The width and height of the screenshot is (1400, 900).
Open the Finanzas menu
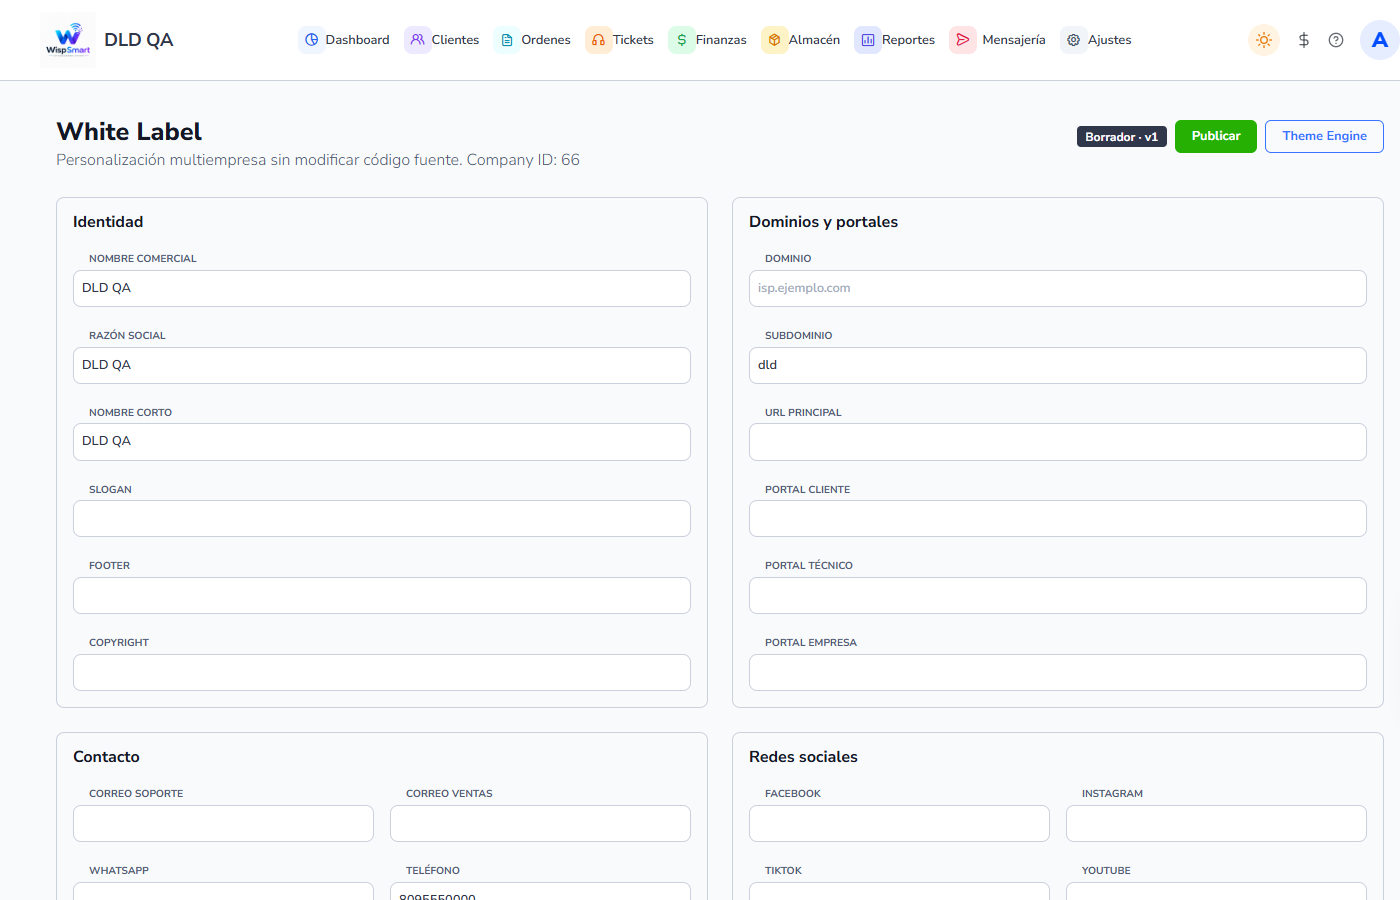[708, 40]
